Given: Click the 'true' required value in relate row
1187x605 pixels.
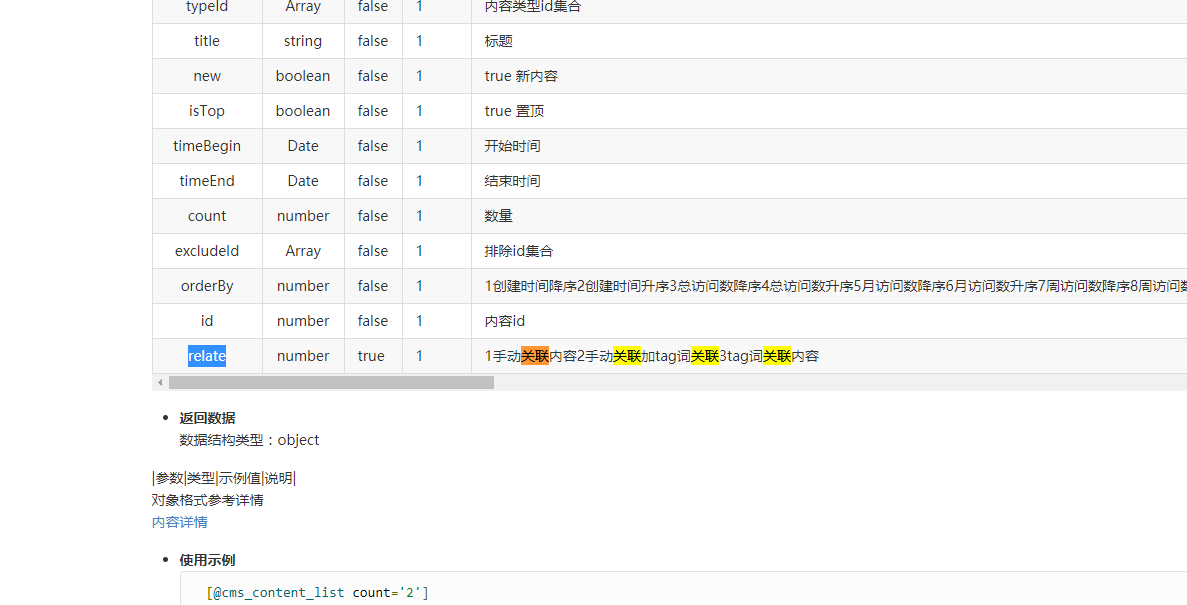Looking at the screenshot, I should [x=371, y=356].
